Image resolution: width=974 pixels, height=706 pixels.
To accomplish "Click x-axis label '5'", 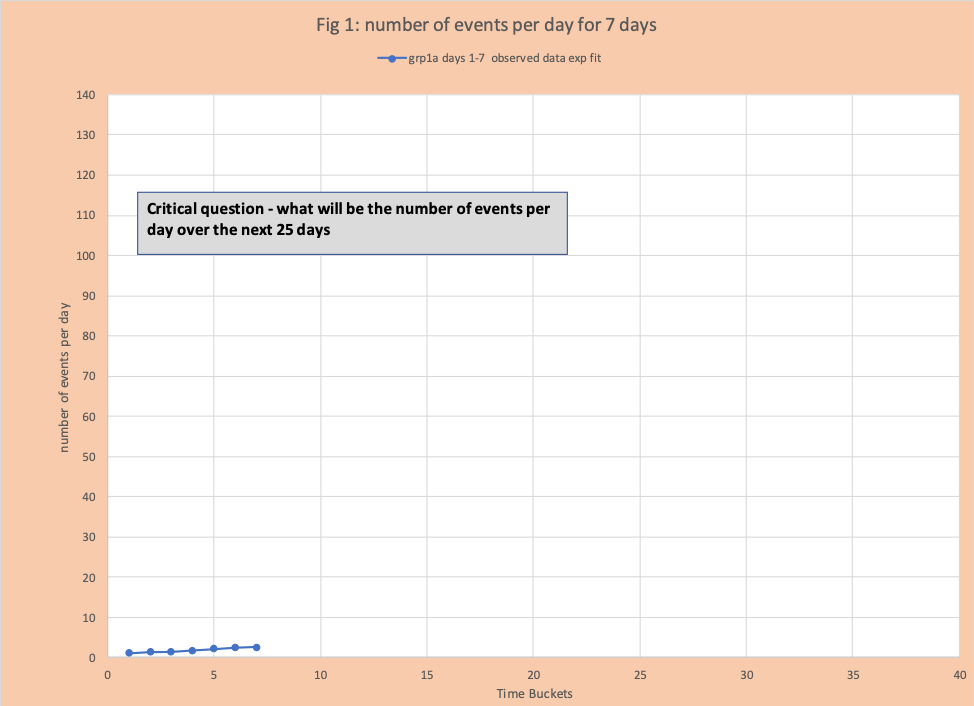I will pyautogui.click(x=214, y=675).
